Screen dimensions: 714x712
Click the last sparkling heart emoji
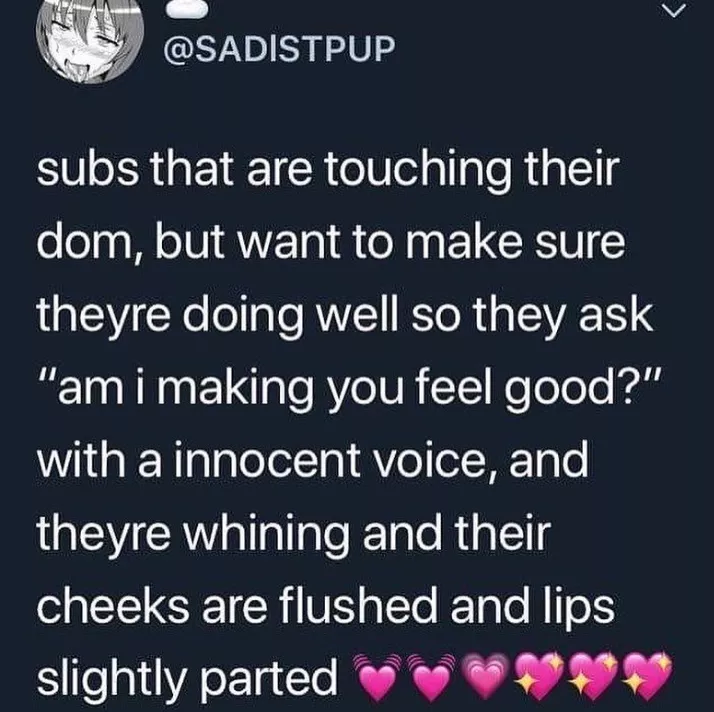[x=648, y=676]
